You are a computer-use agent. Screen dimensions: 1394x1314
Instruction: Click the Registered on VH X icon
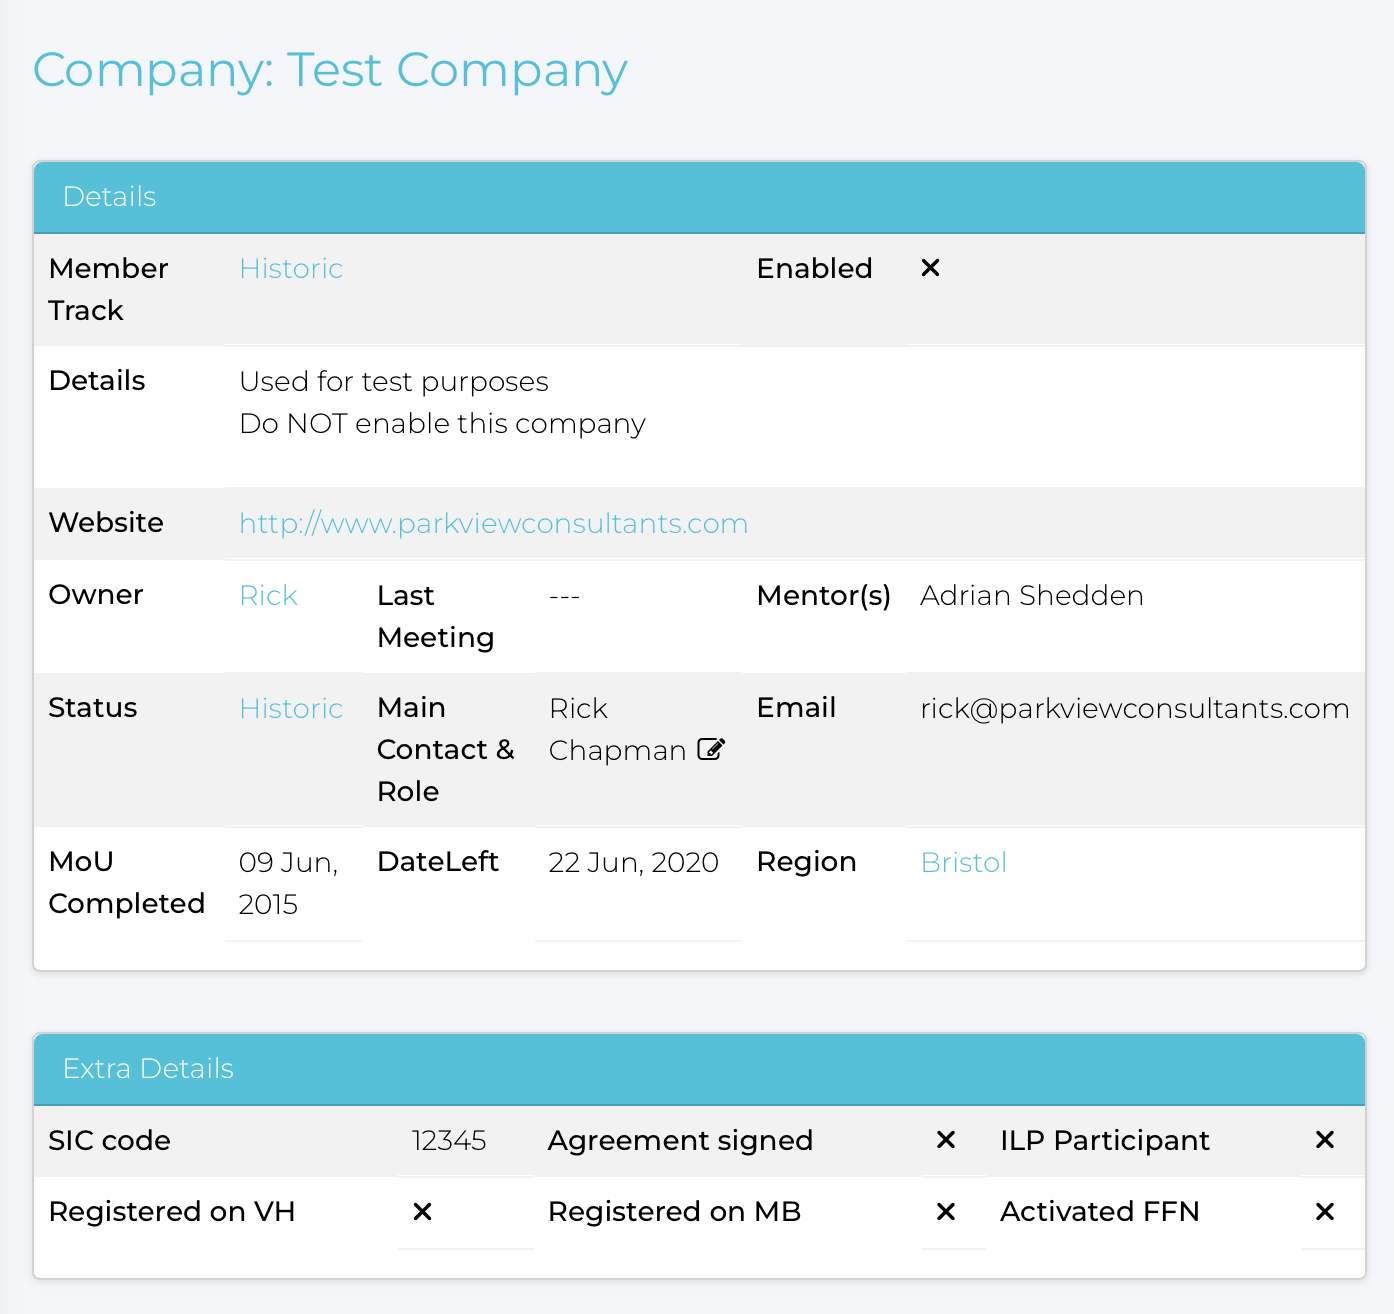422,1212
